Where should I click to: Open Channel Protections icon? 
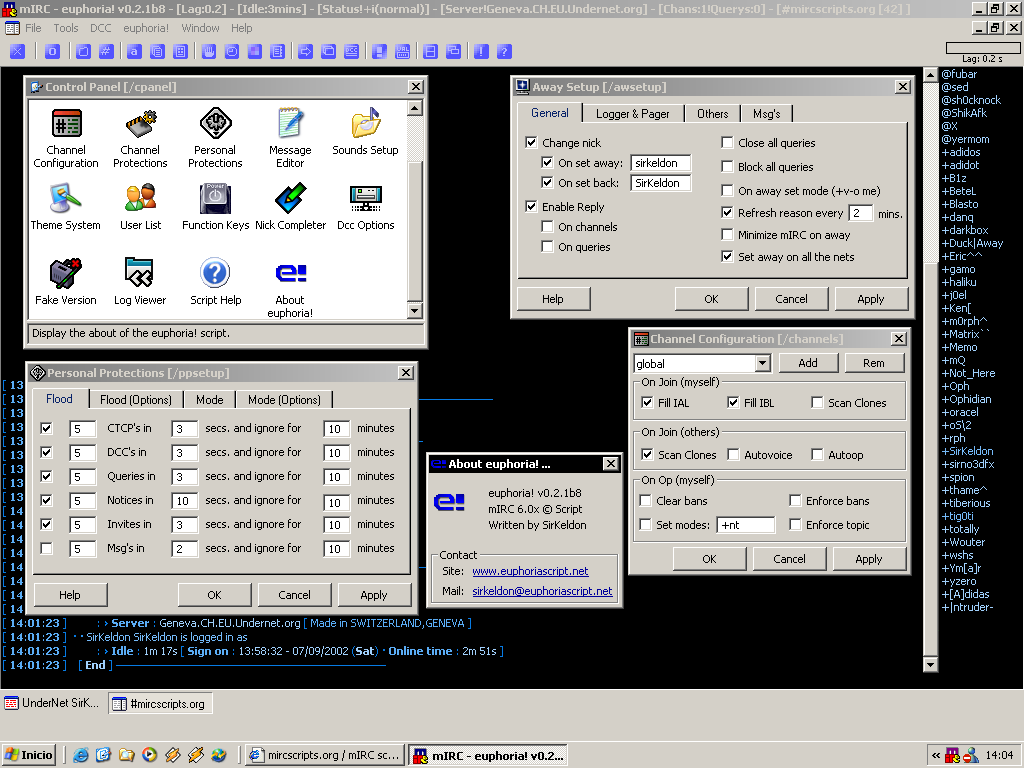pos(140,138)
